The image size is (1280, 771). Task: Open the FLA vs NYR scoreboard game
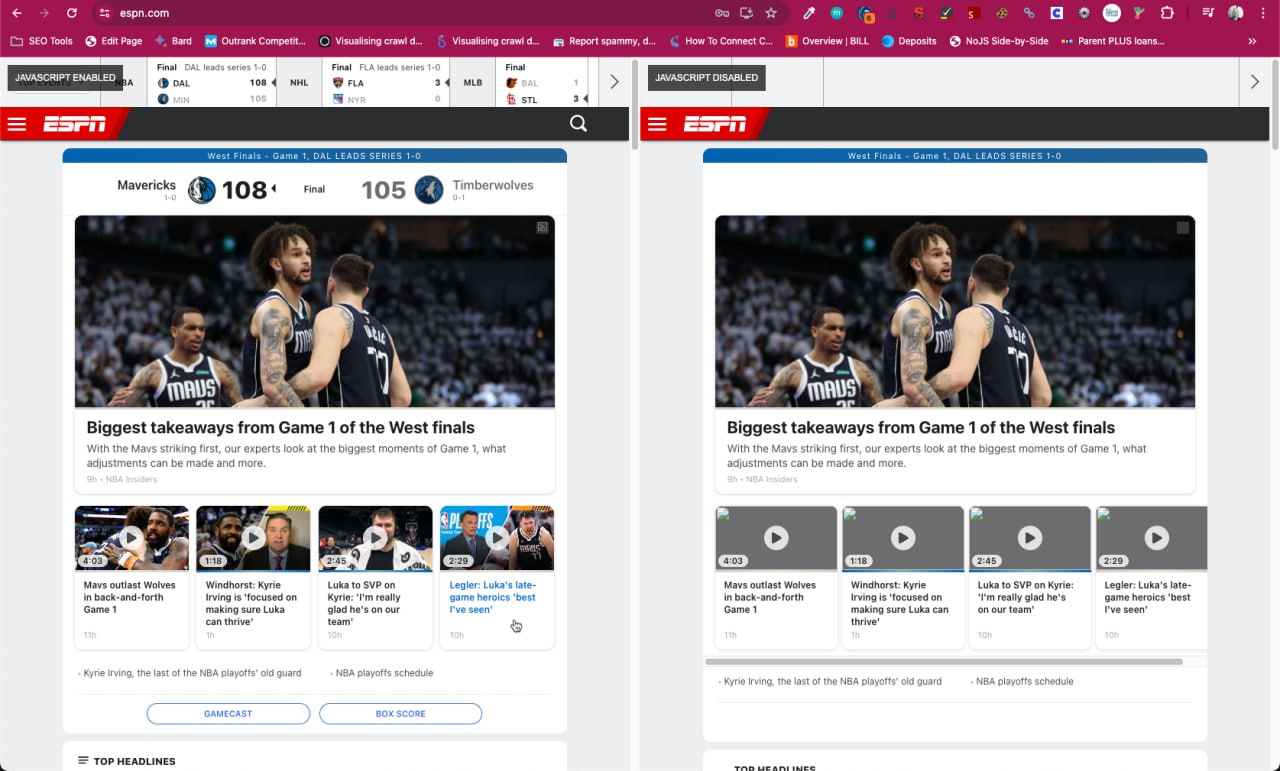(385, 82)
